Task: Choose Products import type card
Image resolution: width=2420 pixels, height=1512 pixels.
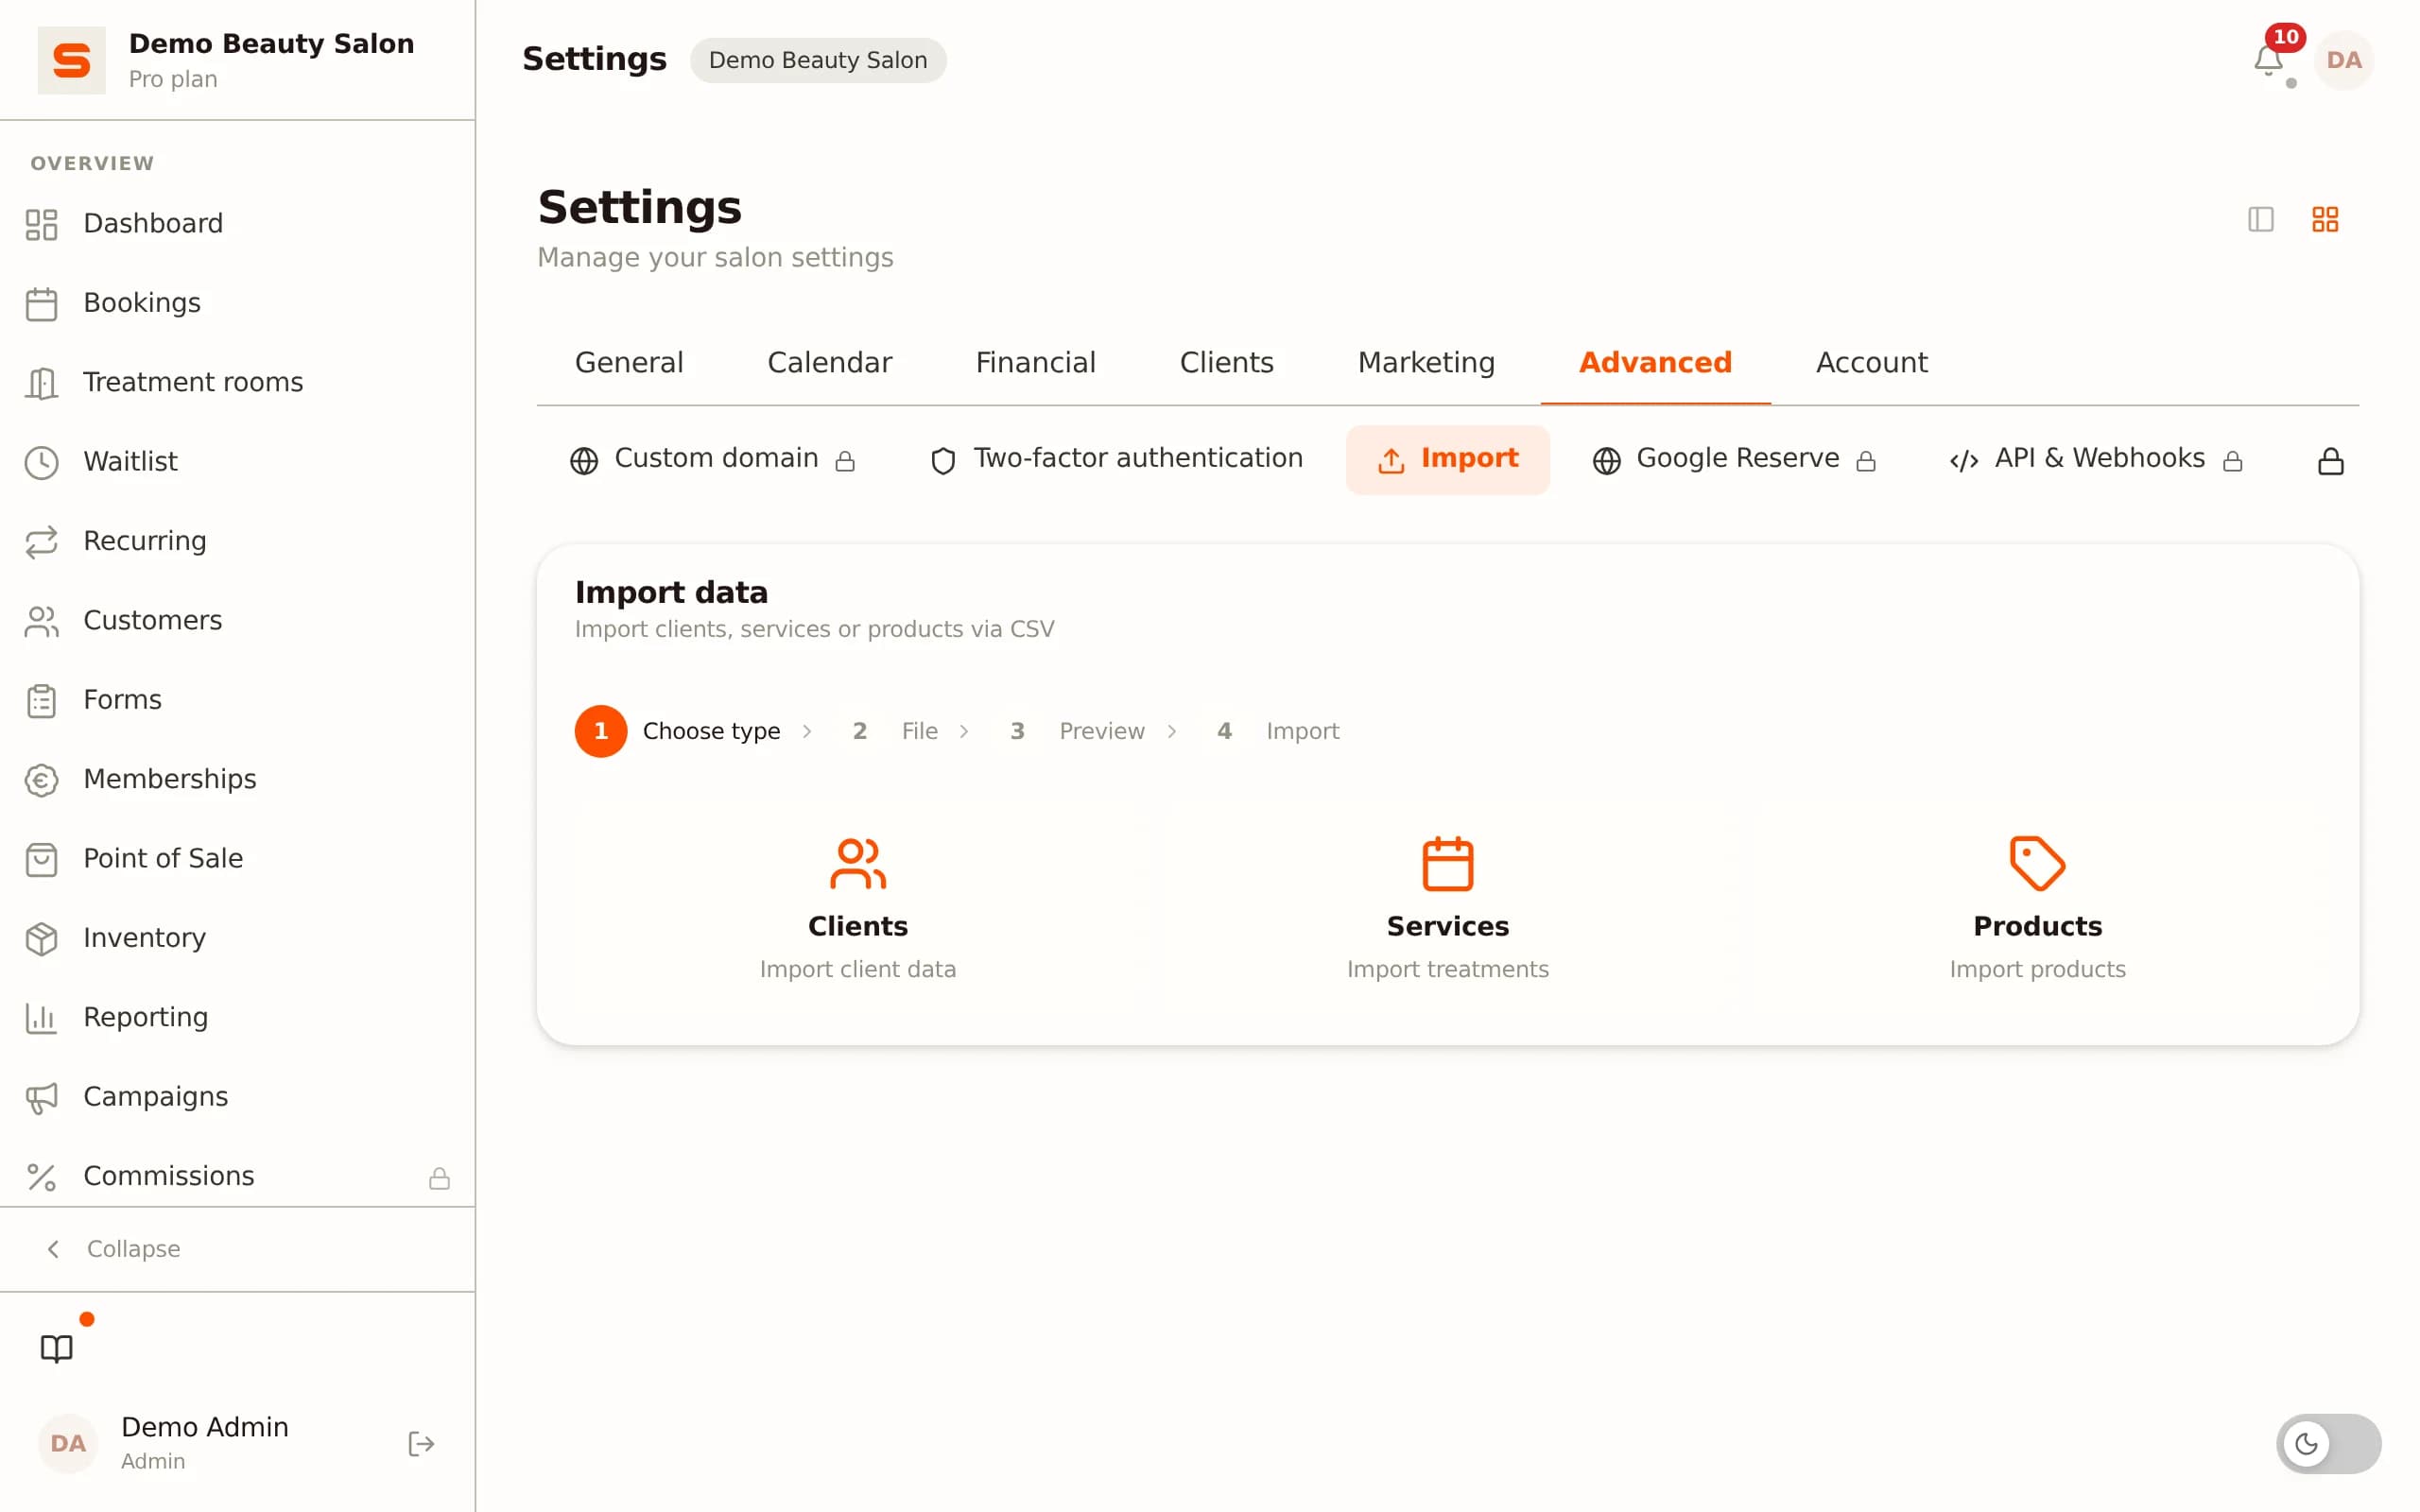Action: pos(2037,909)
